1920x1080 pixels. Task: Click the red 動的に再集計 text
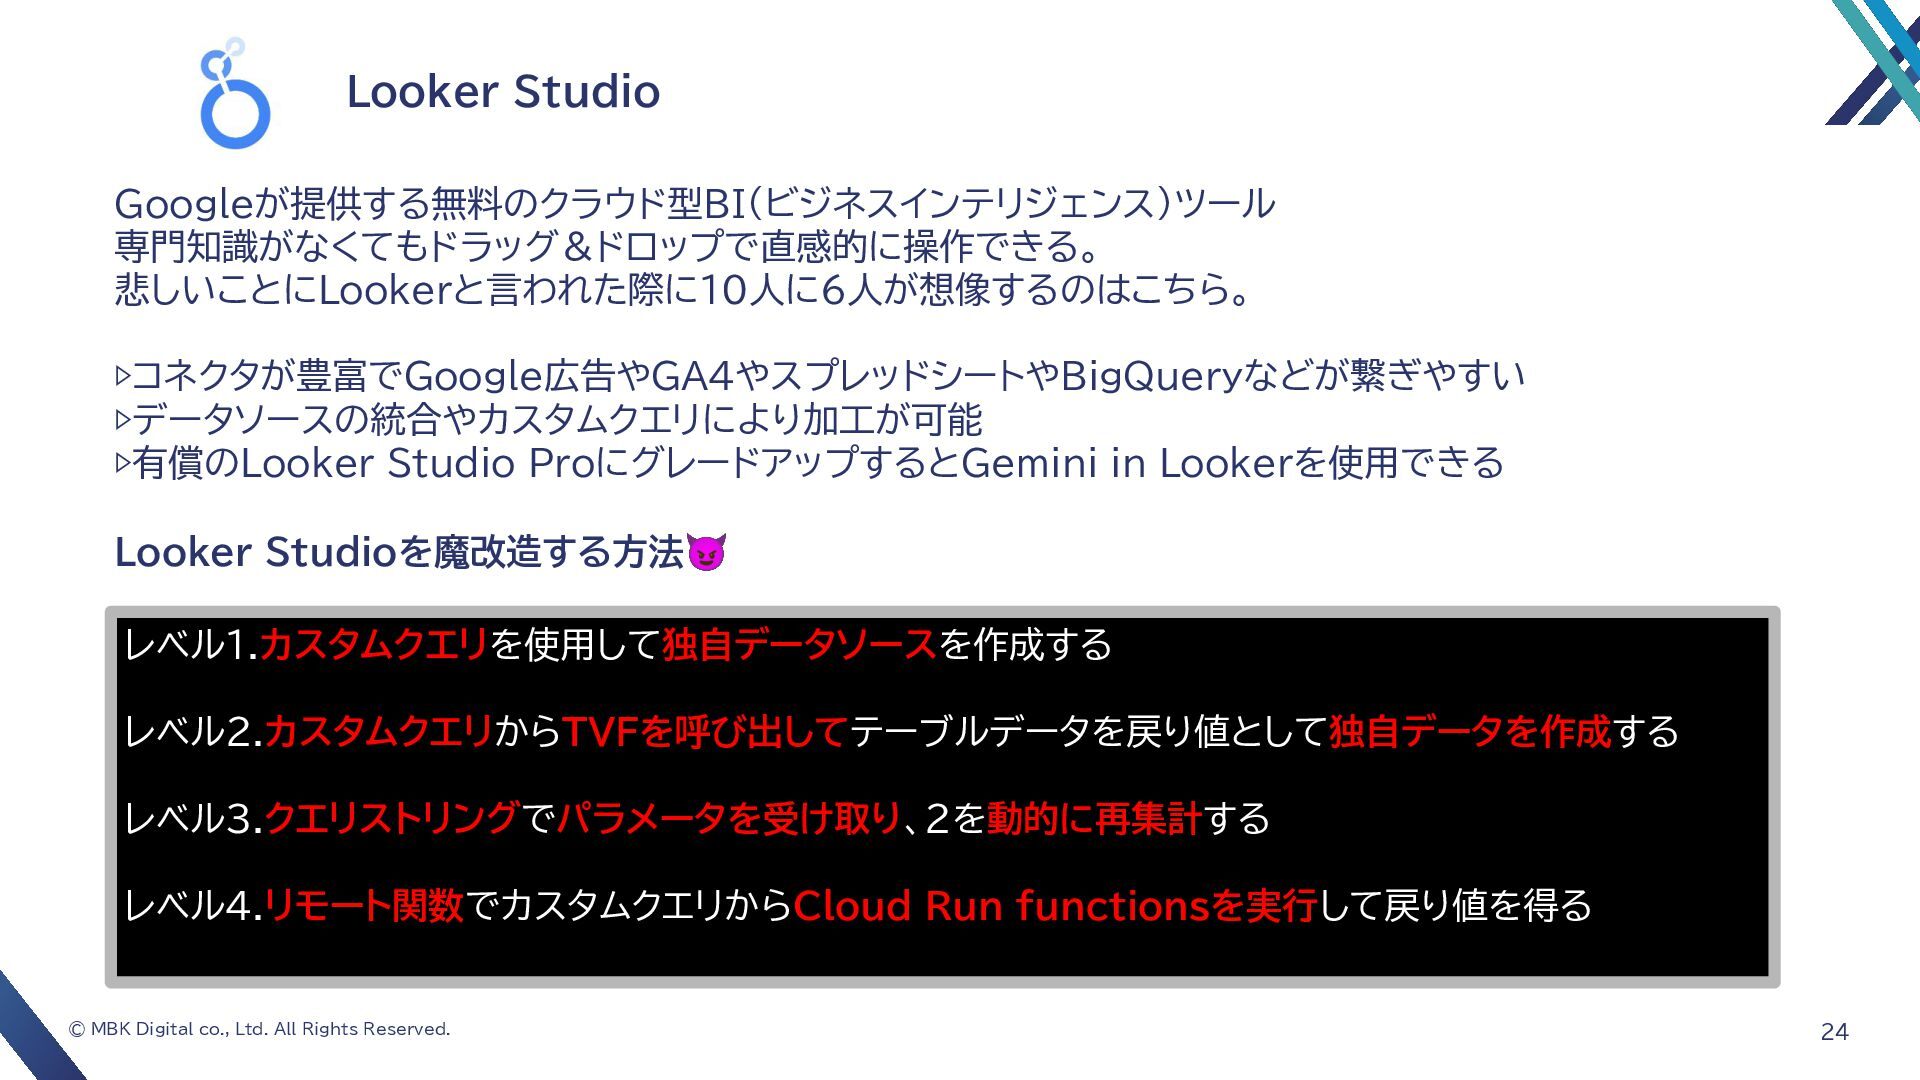point(1094,819)
